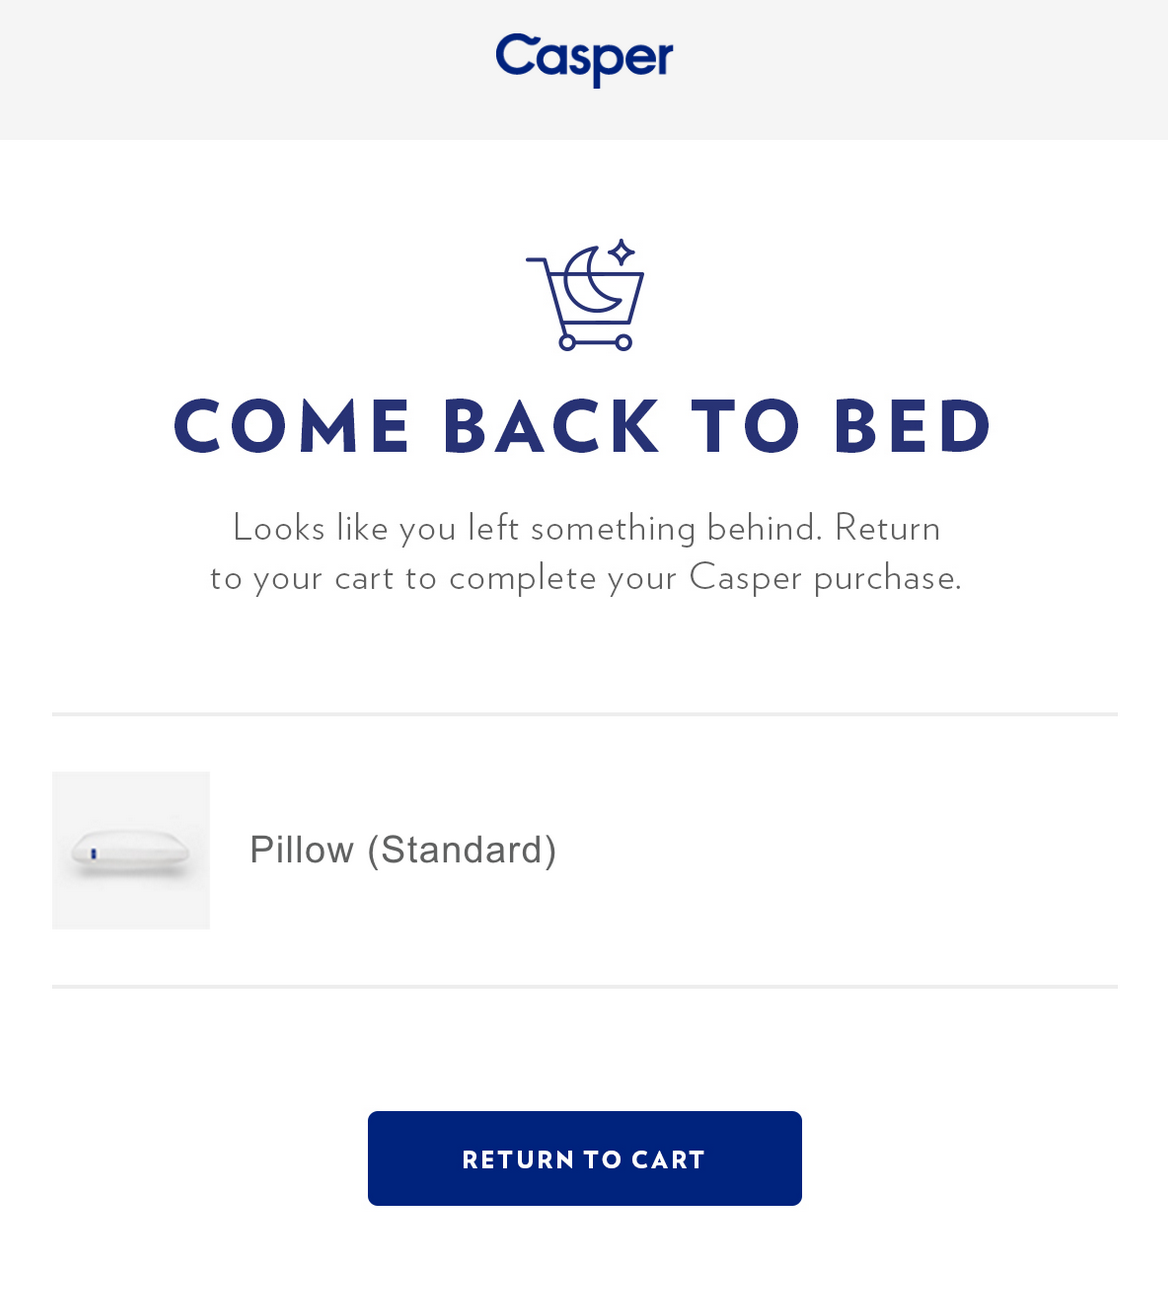Click the Come Back to Bed headline
This screenshot has width=1168, height=1306.
pos(584,427)
